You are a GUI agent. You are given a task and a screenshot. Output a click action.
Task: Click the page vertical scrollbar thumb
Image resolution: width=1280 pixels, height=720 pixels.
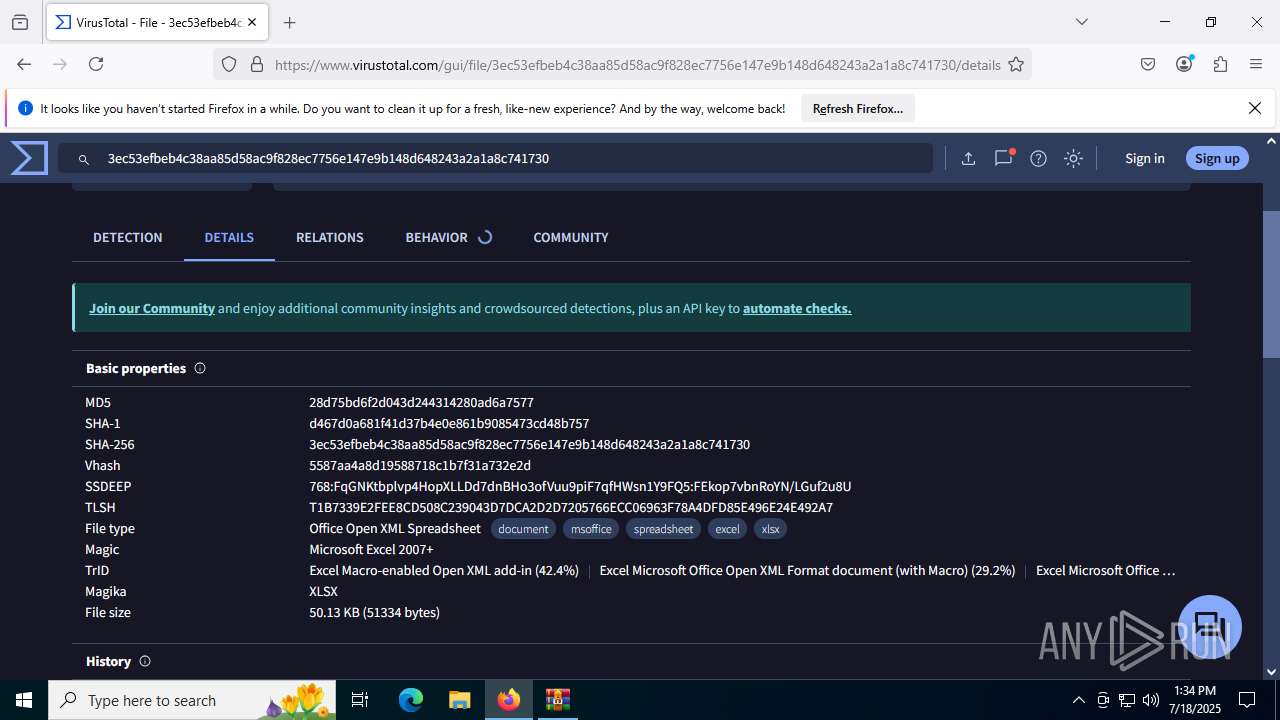1271,284
